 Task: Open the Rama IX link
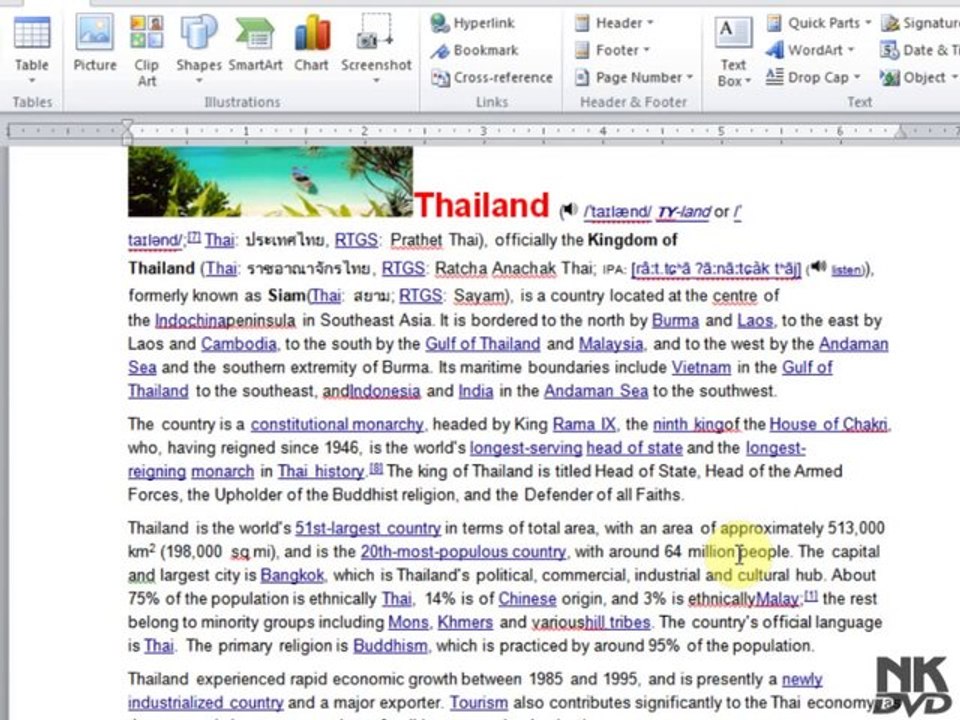(584, 424)
